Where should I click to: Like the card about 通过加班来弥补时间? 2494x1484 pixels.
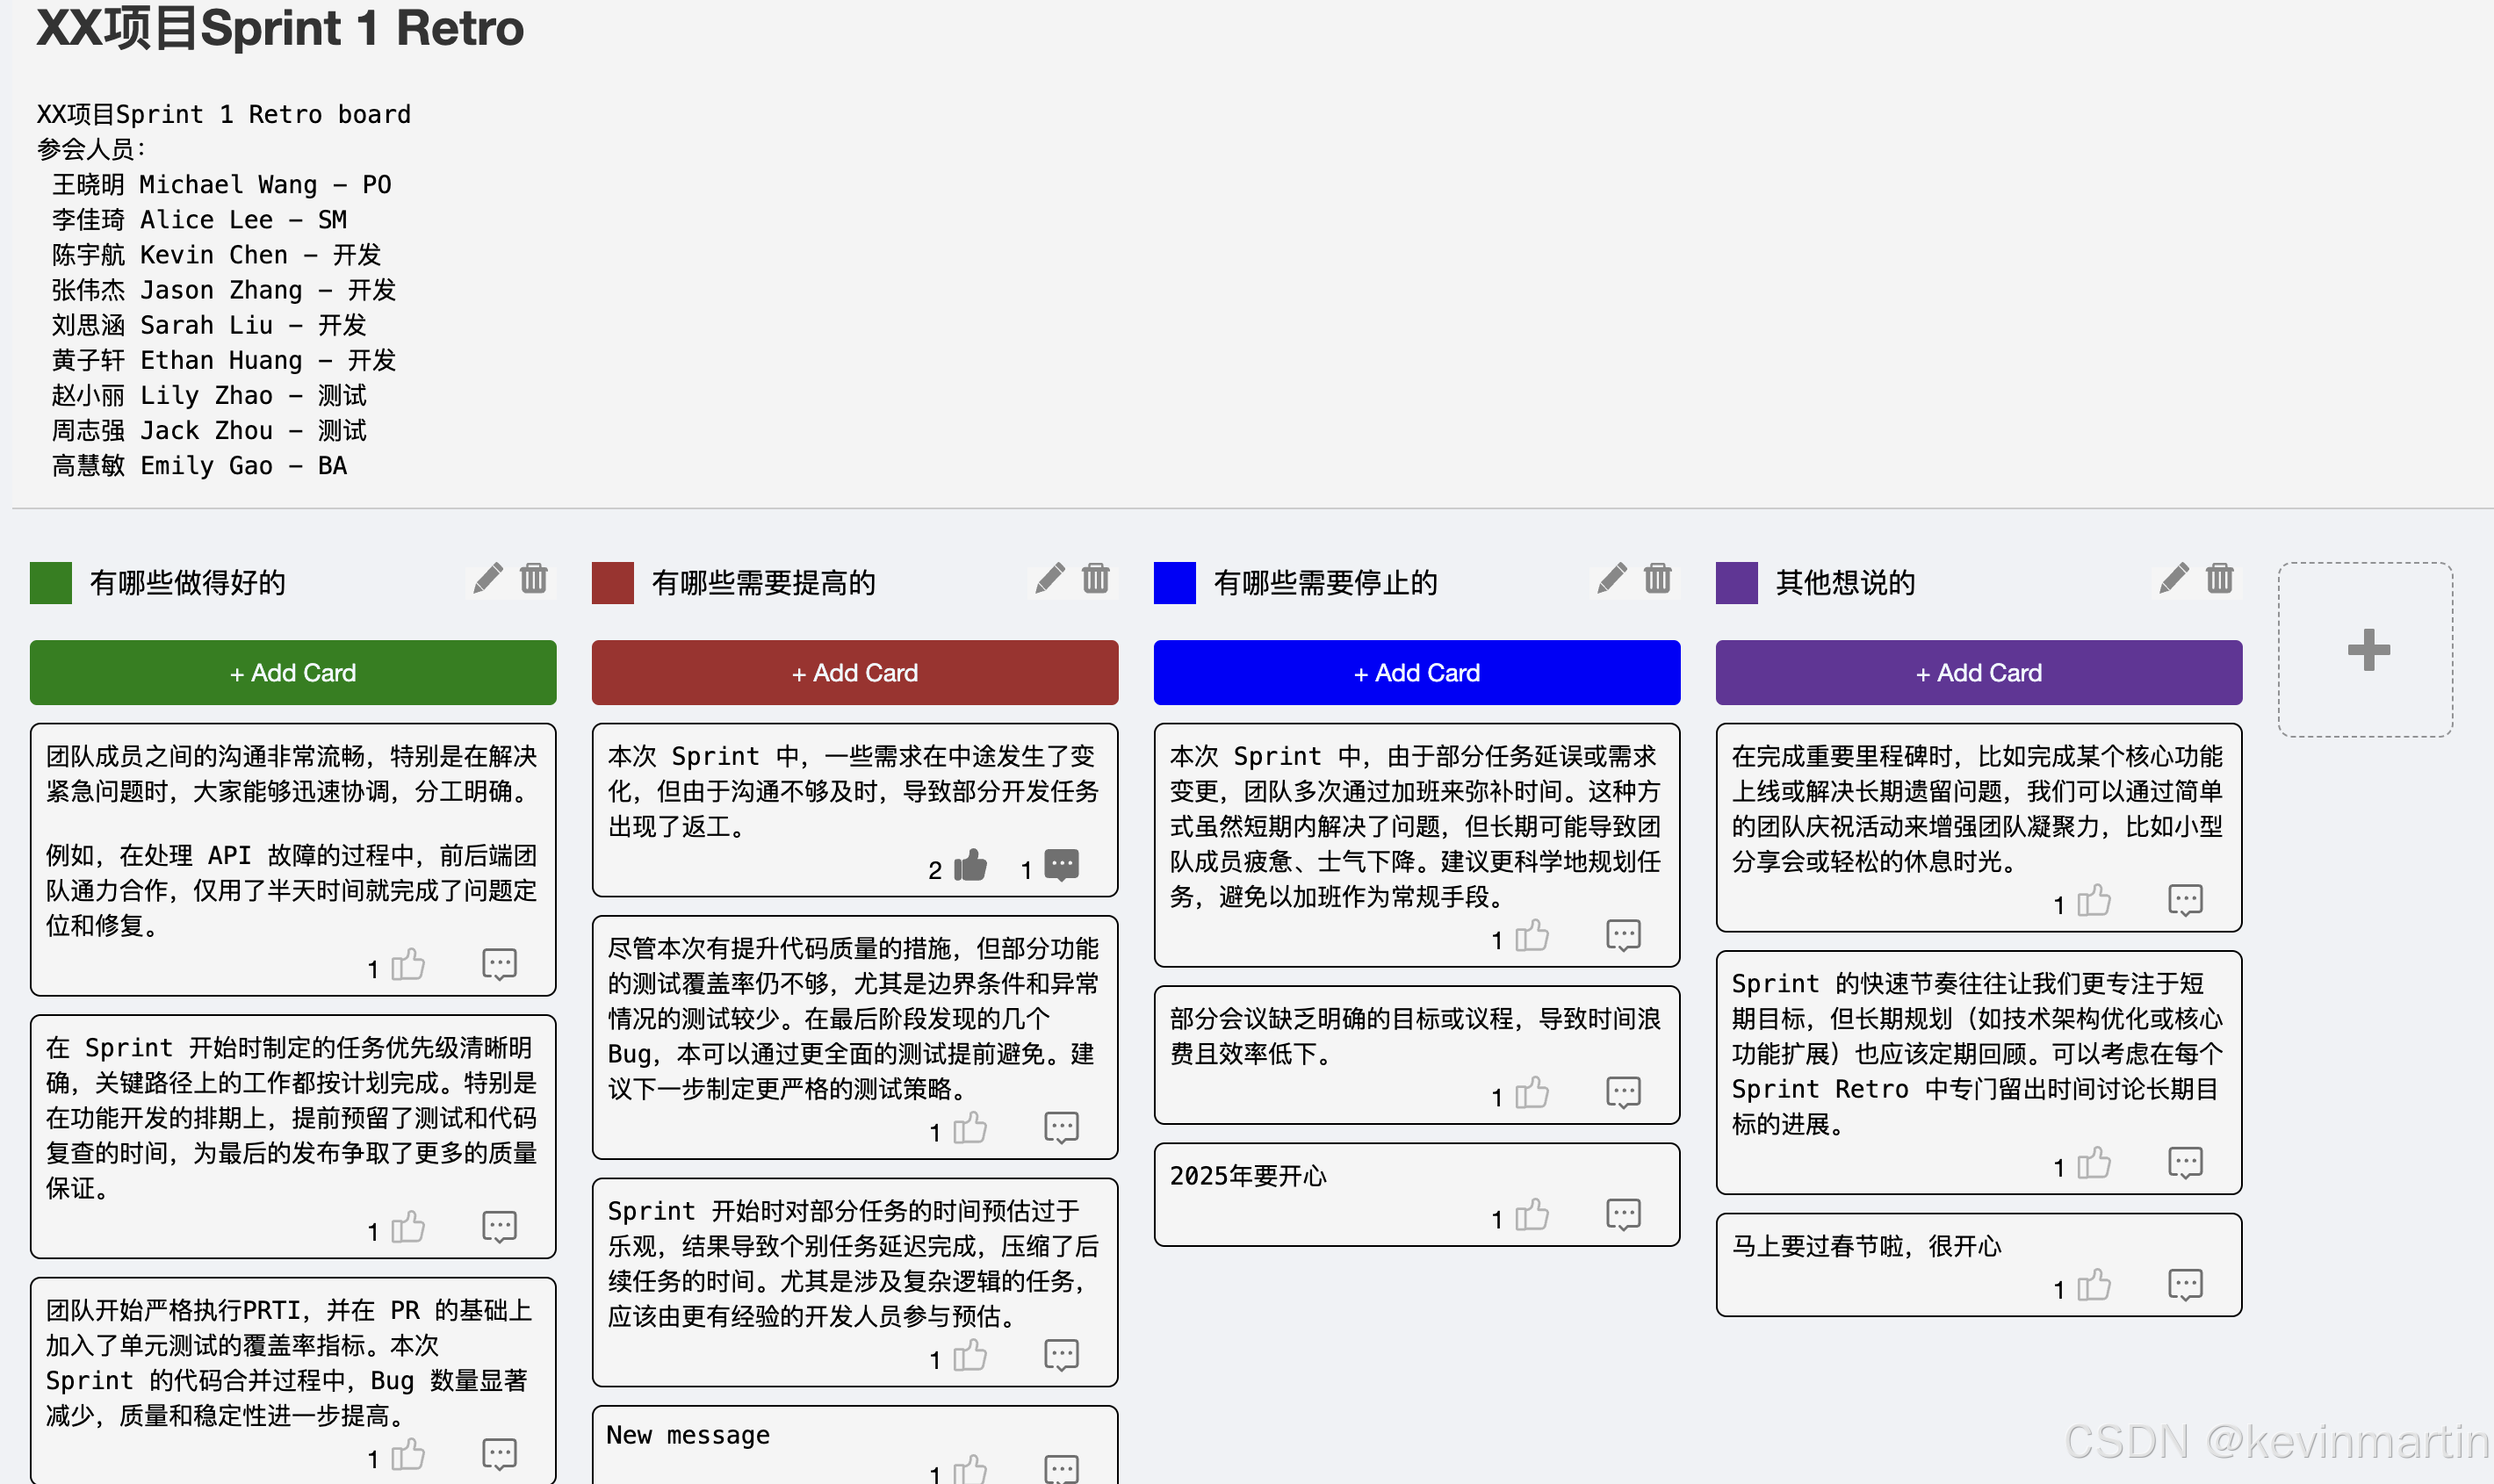coord(1532,936)
